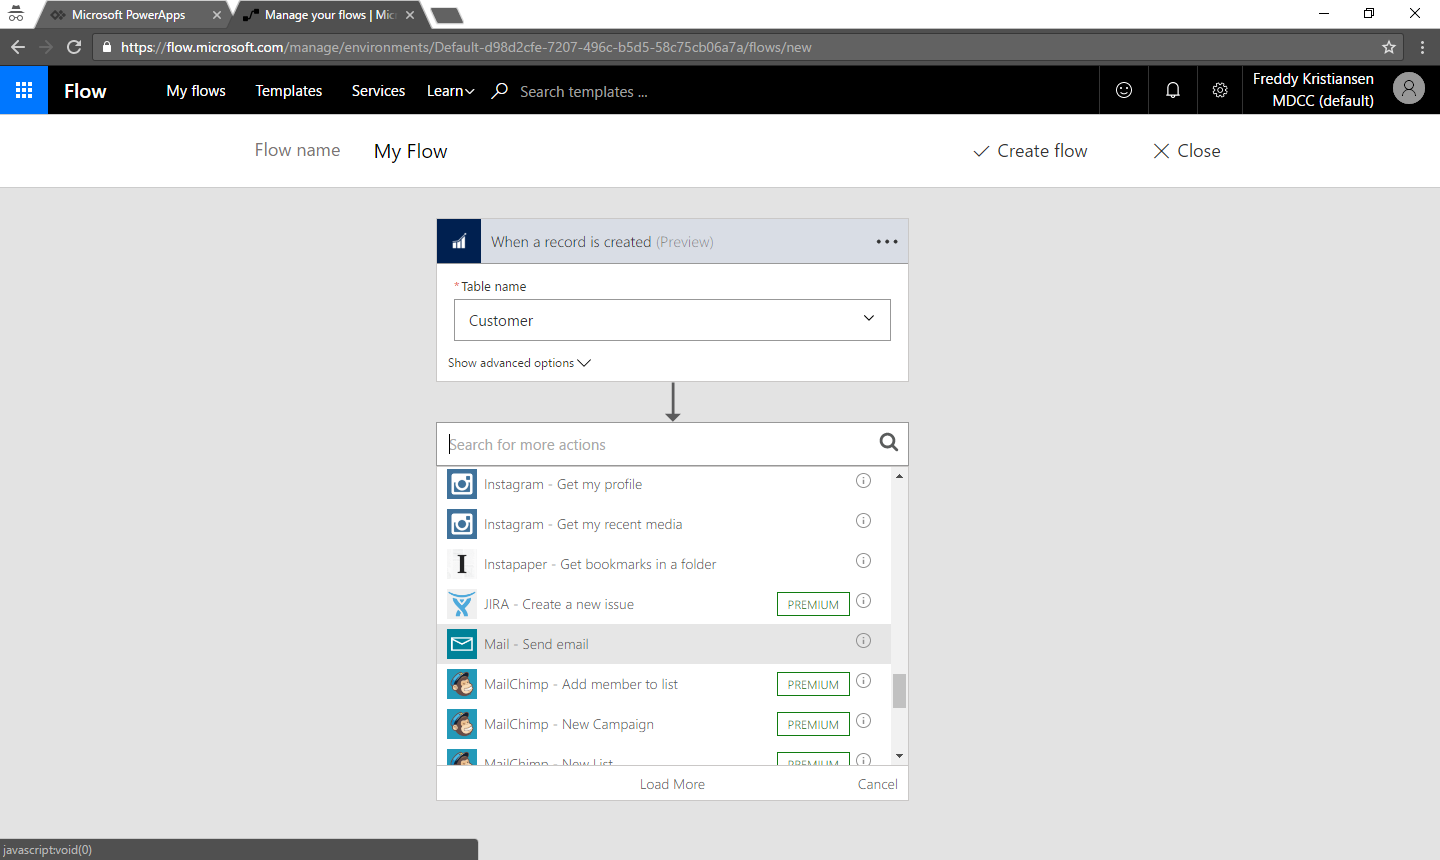Select Instagram - Get my profile action
The width and height of the screenshot is (1440, 860).
pyautogui.click(x=563, y=484)
